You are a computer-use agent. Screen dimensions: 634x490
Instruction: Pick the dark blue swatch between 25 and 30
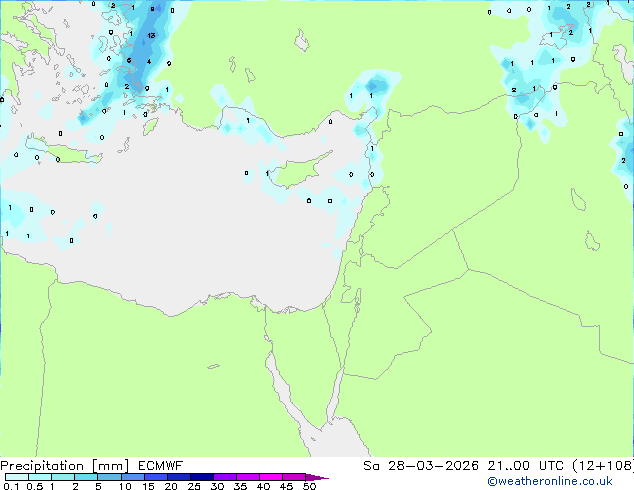(x=201, y=477)
